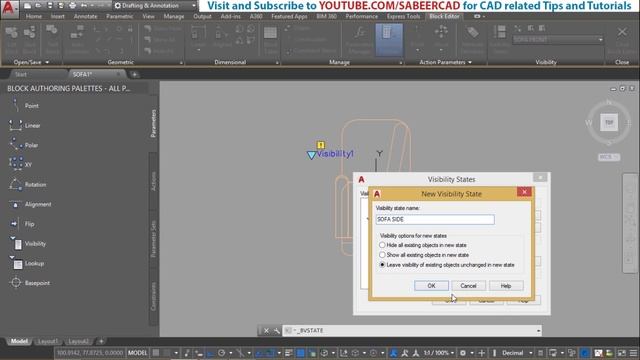Viewport: 640px width, 360px height.
Task: Click the WCS label below ViewCube
Action: 609,157
